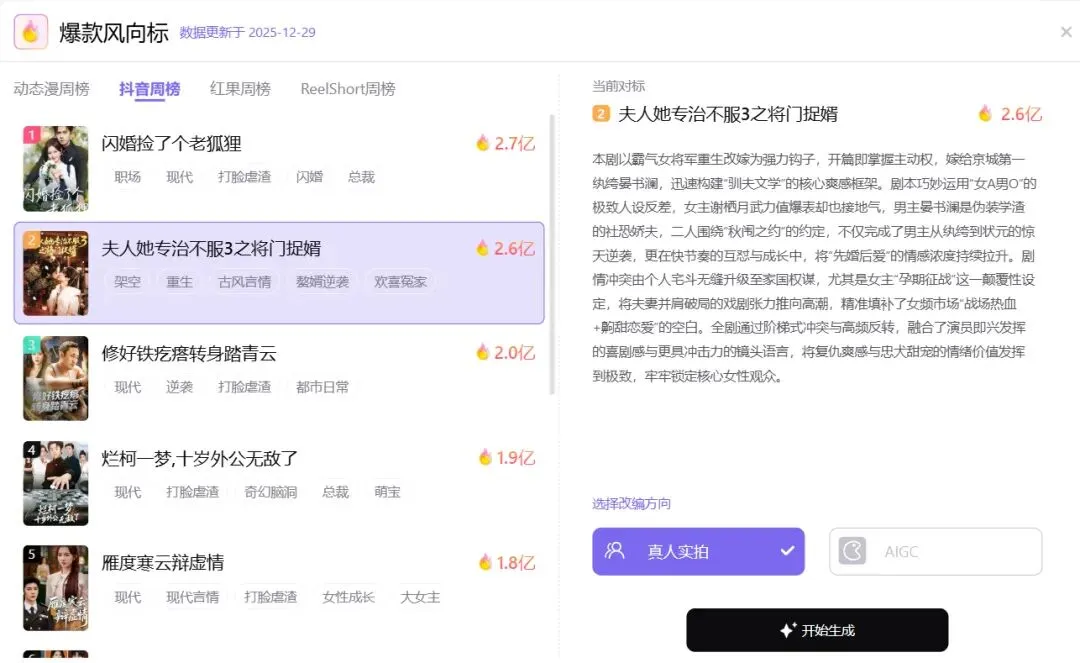Select list entry 夫人她专治不服3之将门捉婿
Viewport: 1080px width, 663px height.
(279, 273)
